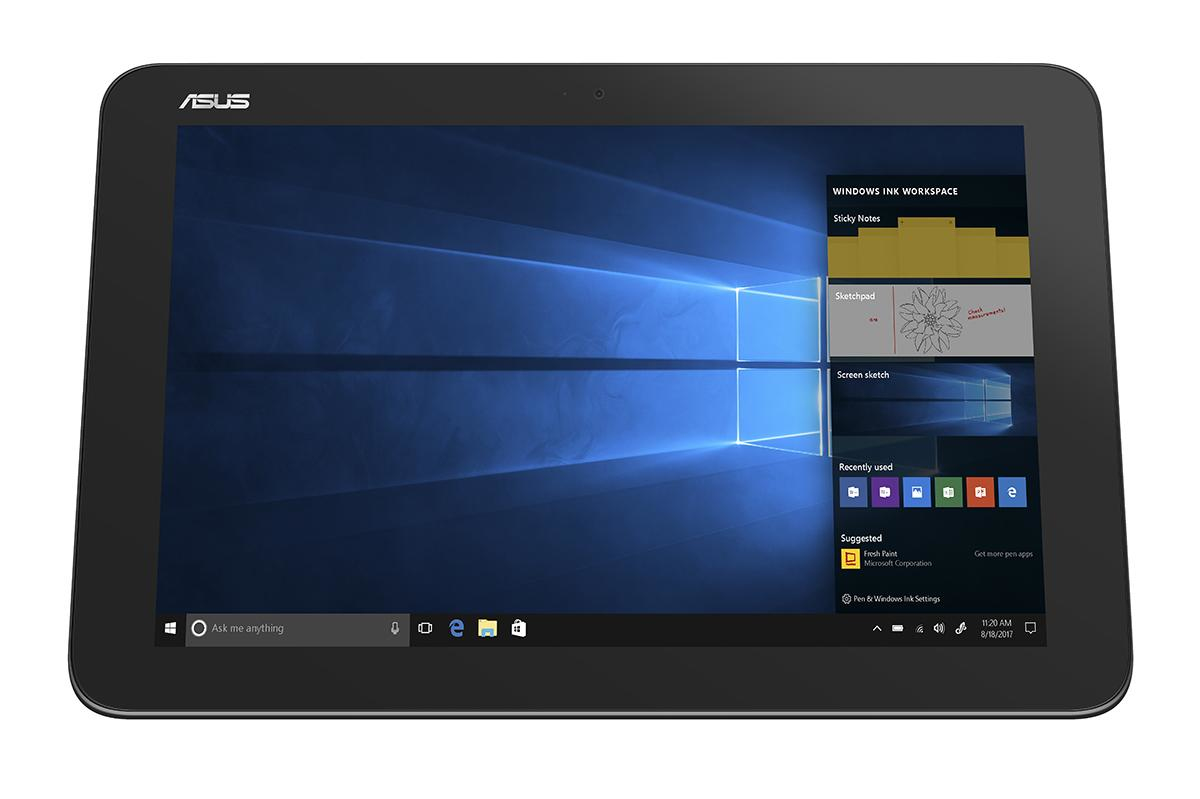
Task: Click the Fresh Paint suggested app name
Action: (x=881, y=554)
